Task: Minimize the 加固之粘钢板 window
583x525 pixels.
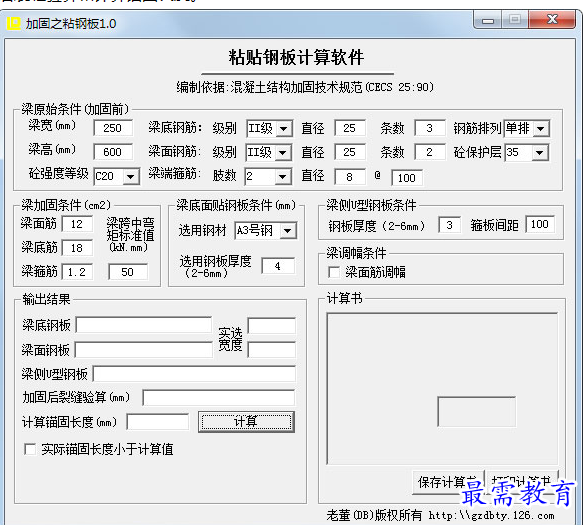Action: tap(488, 20)
